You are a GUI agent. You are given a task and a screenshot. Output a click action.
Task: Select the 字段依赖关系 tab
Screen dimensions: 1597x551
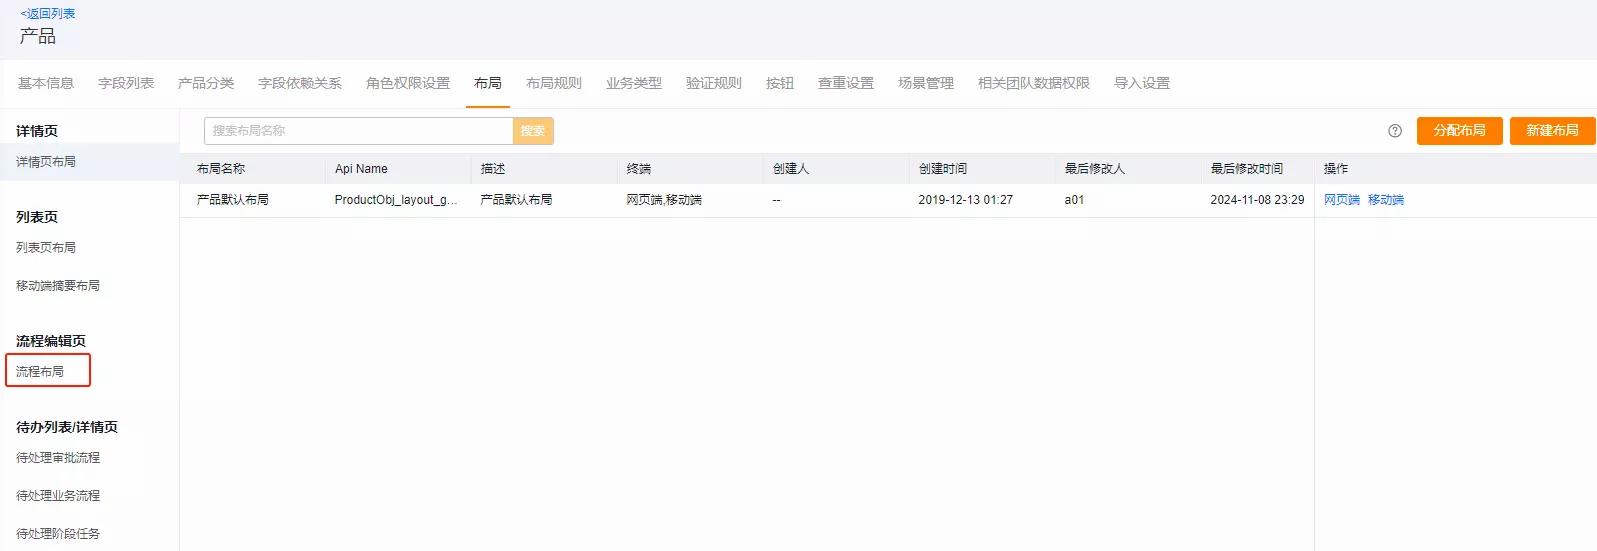pos(300,83)
